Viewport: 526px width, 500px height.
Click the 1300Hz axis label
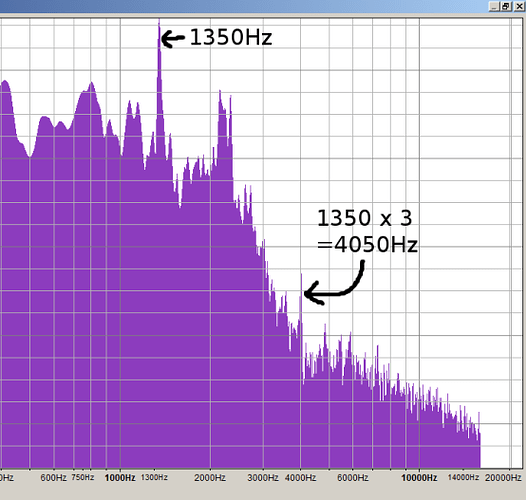[x=154, y=477]
